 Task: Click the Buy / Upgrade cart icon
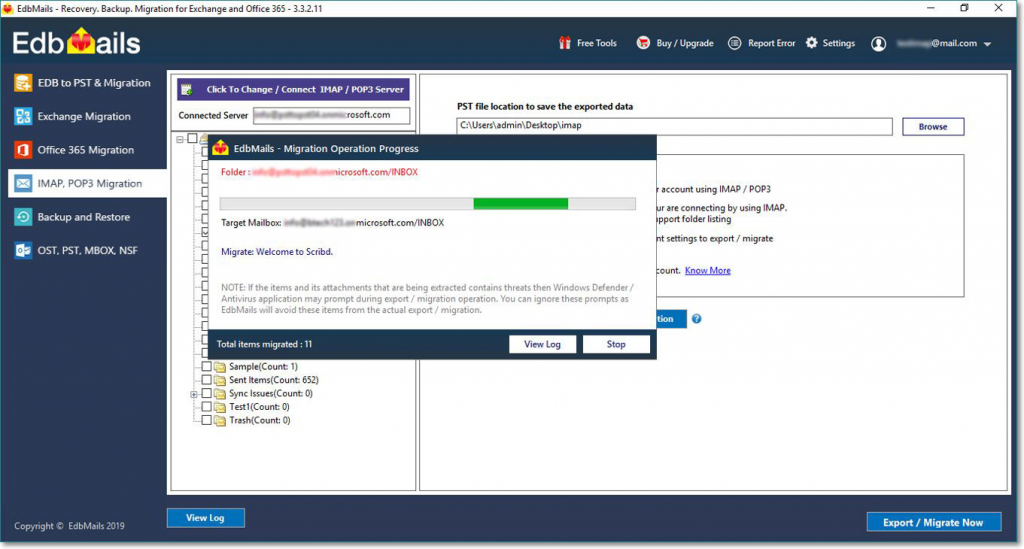coord(643,43)
